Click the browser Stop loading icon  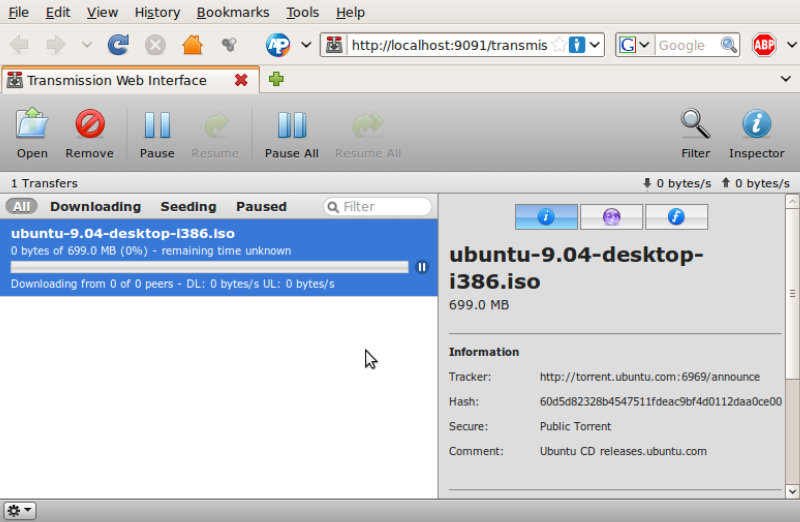pos(155,45)
